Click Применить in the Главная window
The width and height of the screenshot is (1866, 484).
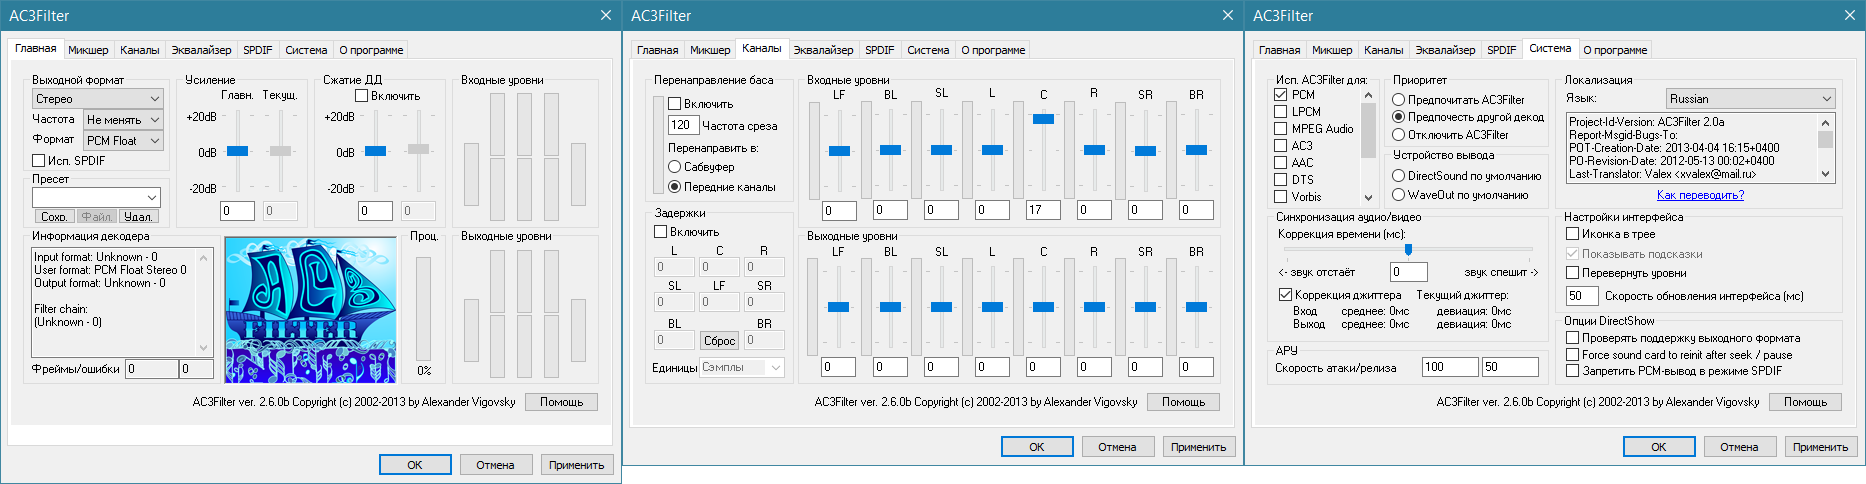577,465
